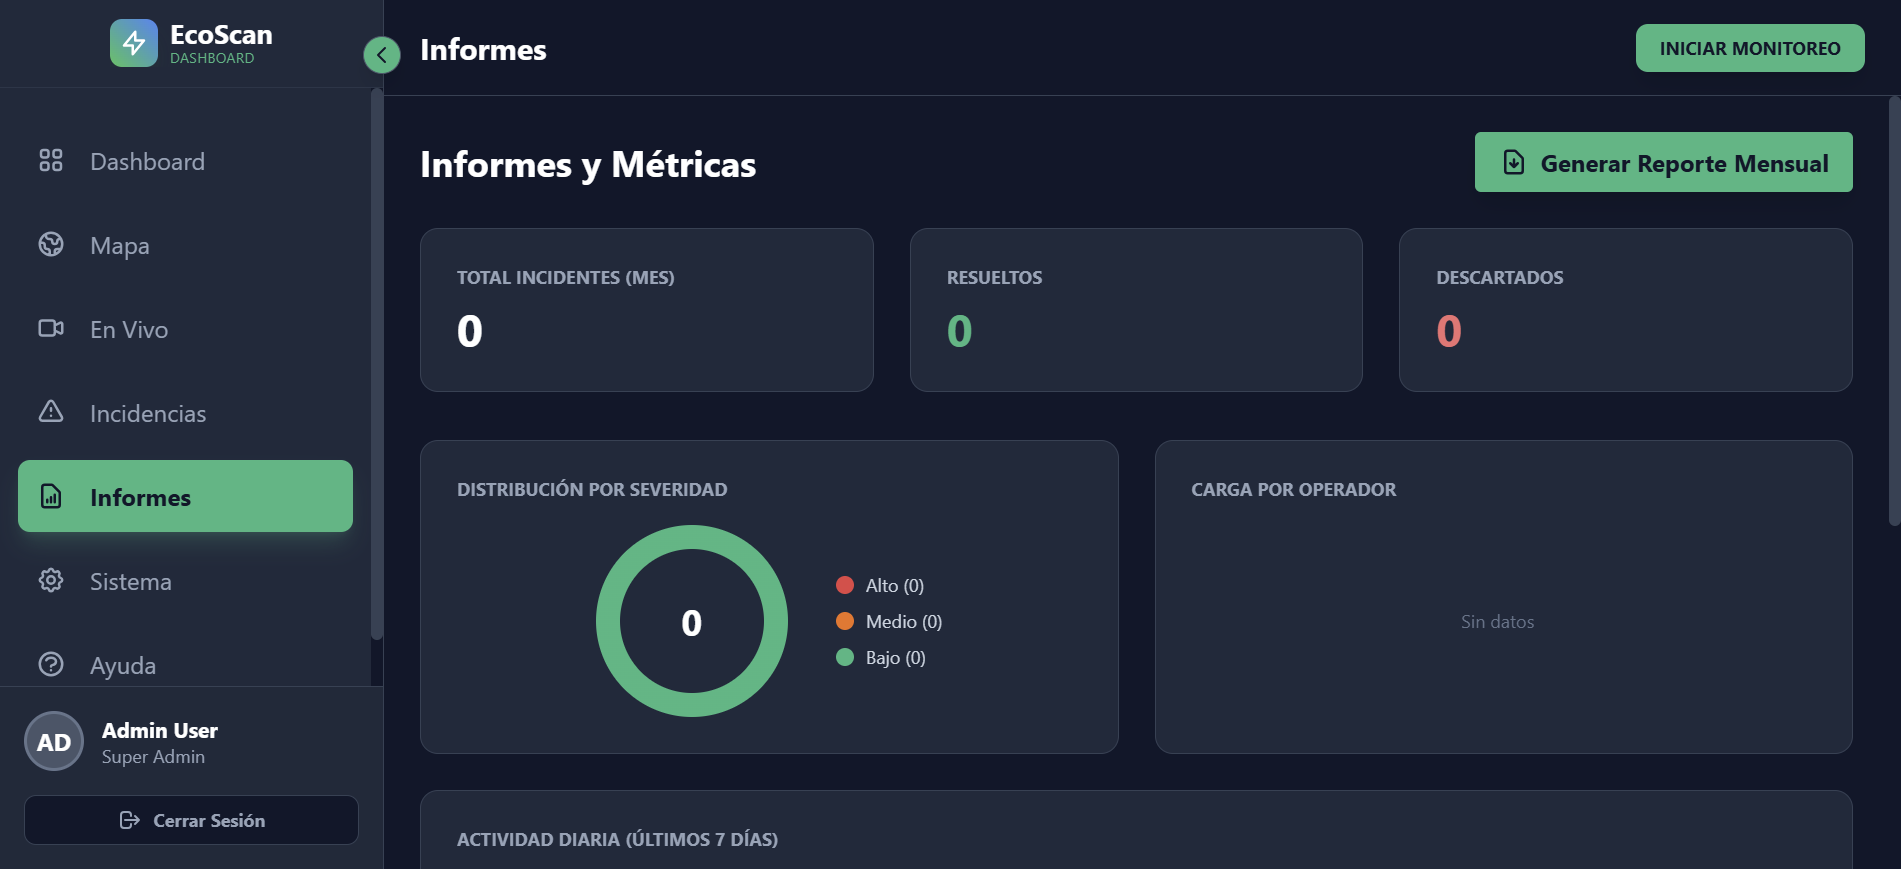The image size is (1901, 869).
Task: Collapse the sidebar with the chevron button
Action: [x=381, y=55]
